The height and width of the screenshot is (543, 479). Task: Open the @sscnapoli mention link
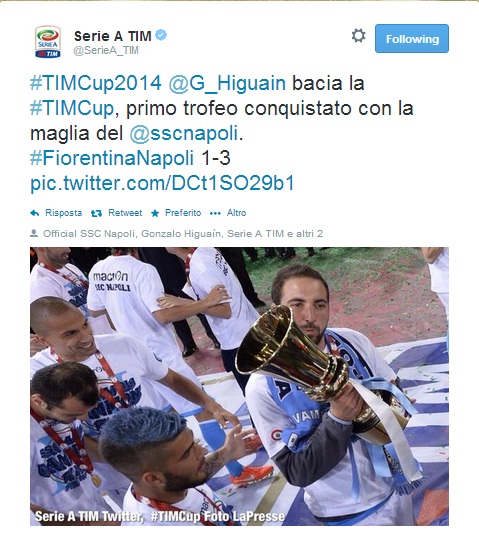[x=184, y=134]
